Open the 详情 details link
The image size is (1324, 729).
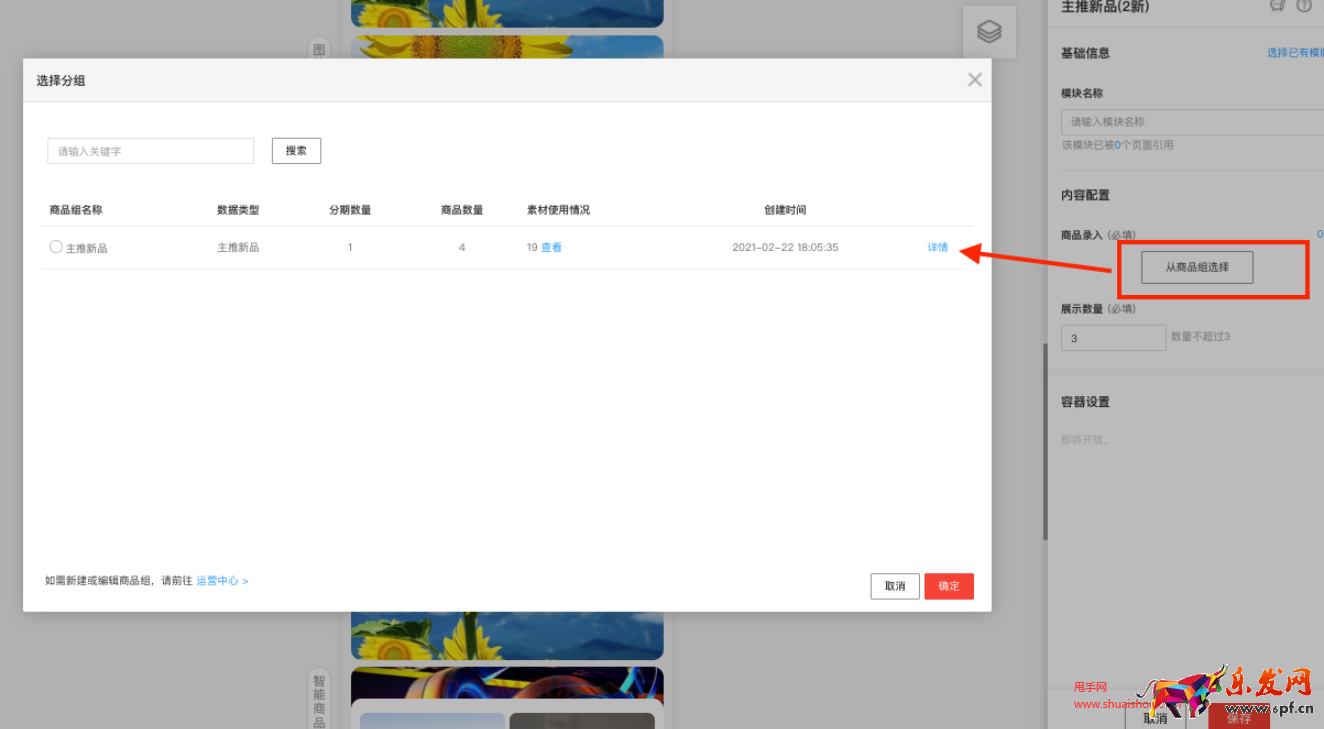pyautogui.click(x=937, y=247)
